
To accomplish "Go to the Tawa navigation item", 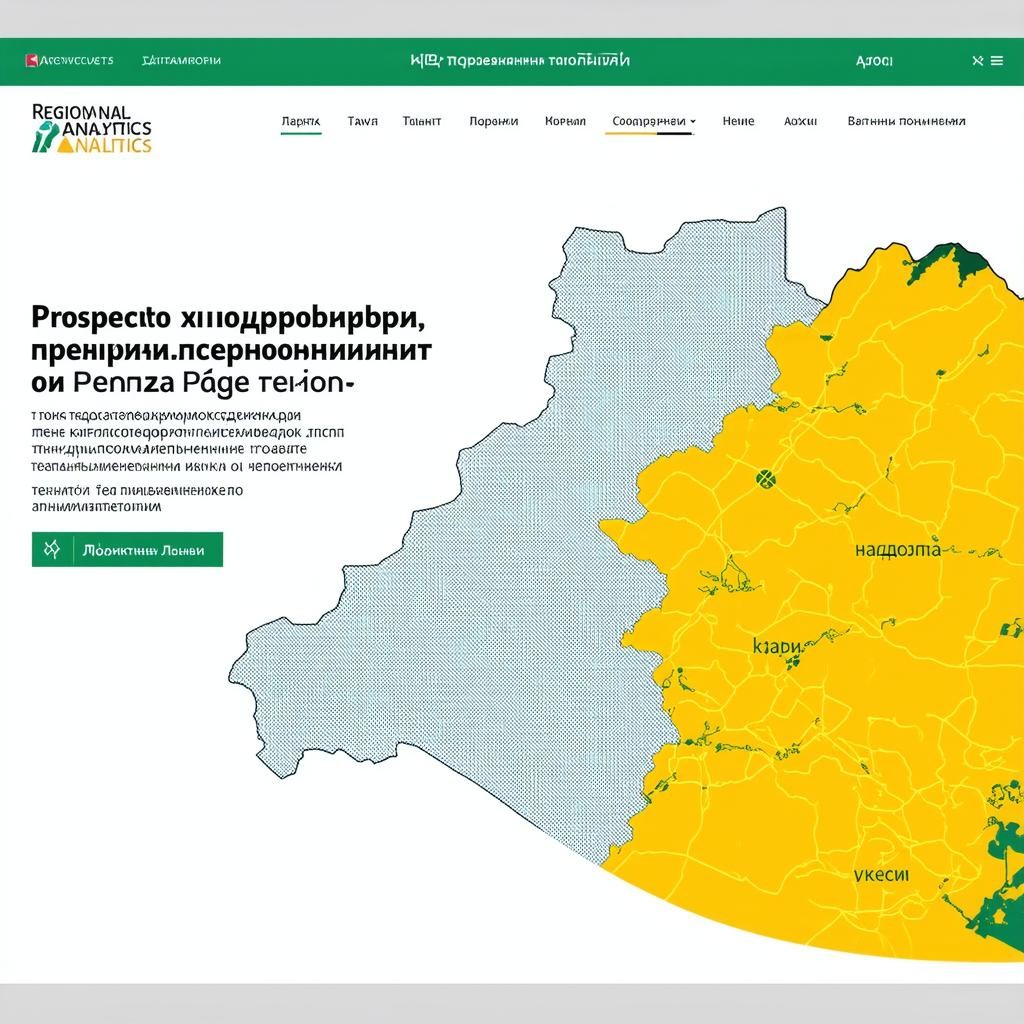I will (x=362, y=121).
